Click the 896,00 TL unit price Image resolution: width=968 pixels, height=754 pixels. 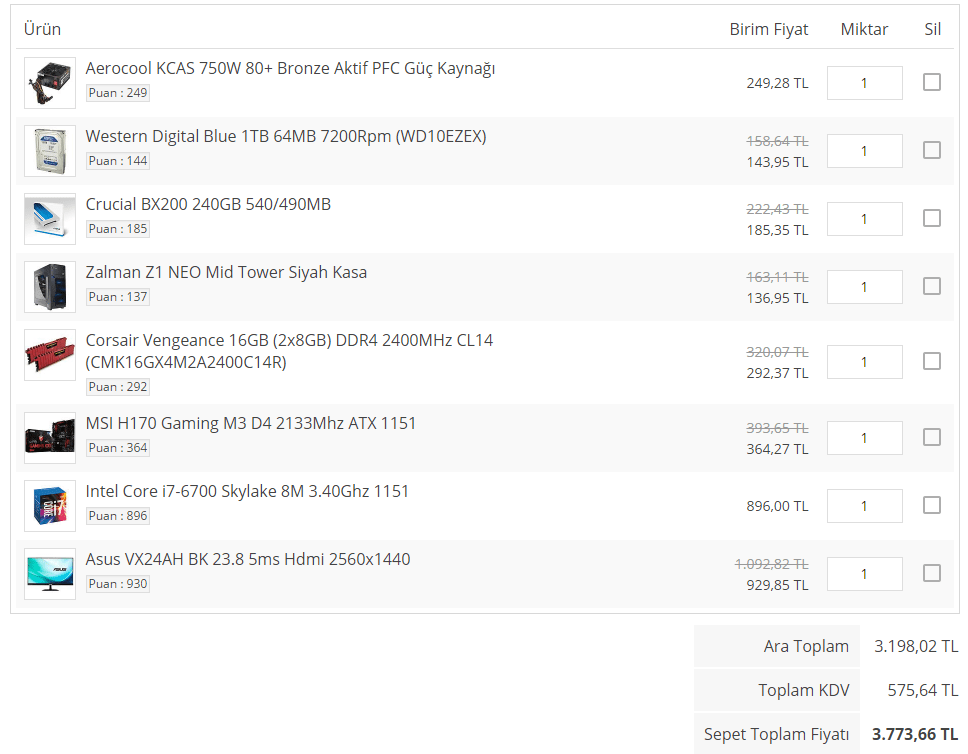pos(777,506)
